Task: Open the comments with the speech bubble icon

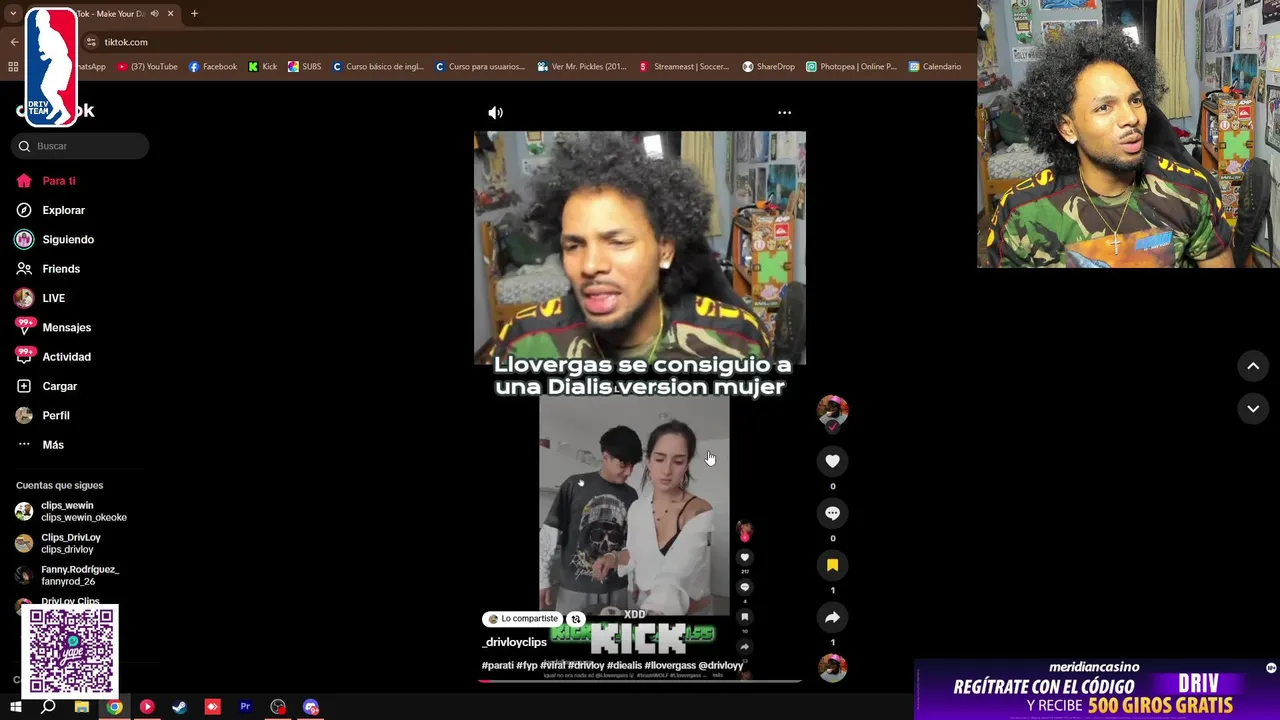Action: coord(832,513)
